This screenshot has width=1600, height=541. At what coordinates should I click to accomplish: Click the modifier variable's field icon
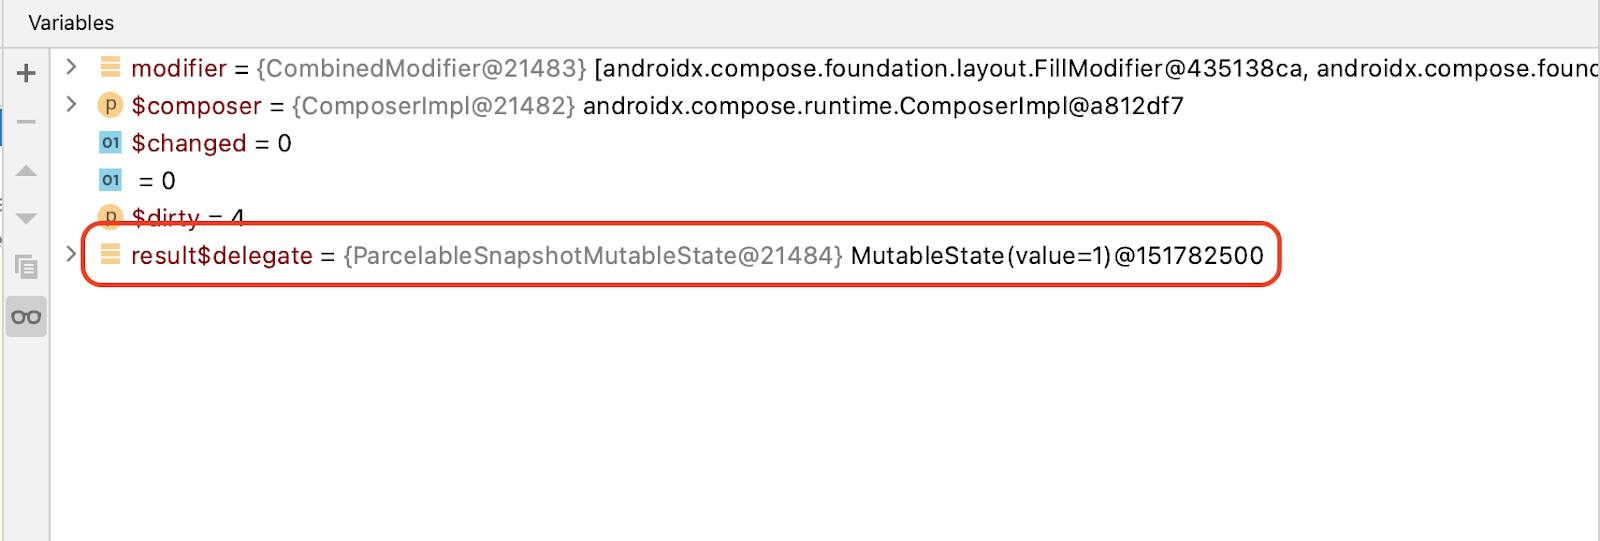[x=110, y=68]
